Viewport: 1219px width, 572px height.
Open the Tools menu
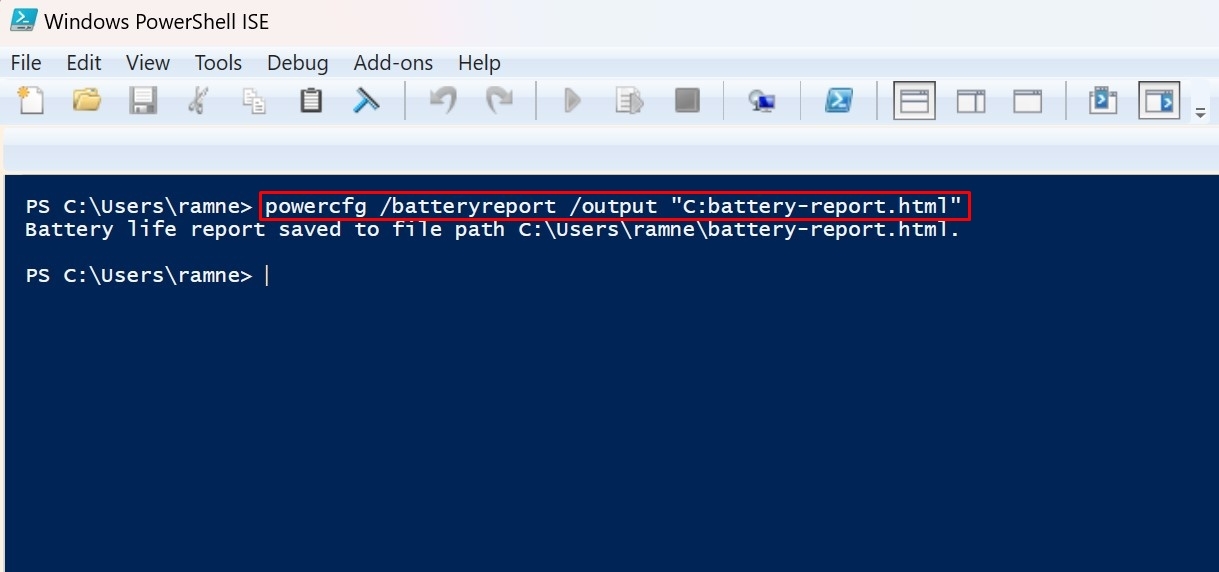218,63
